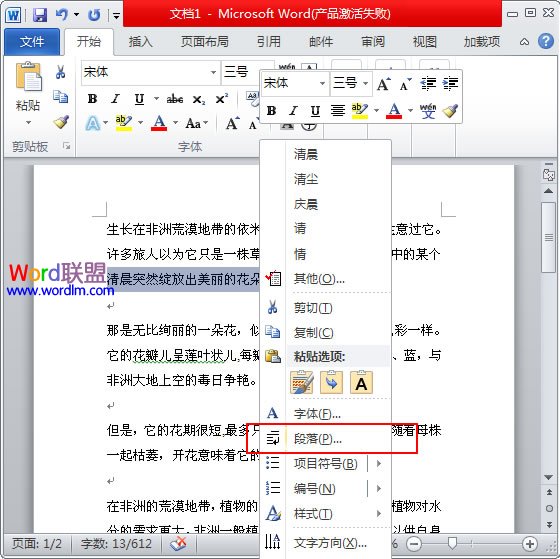Image resolution: width=560 pixels, height=559 pixels.
Task: Toggle superscript X² button
Action: click(221, 99)
